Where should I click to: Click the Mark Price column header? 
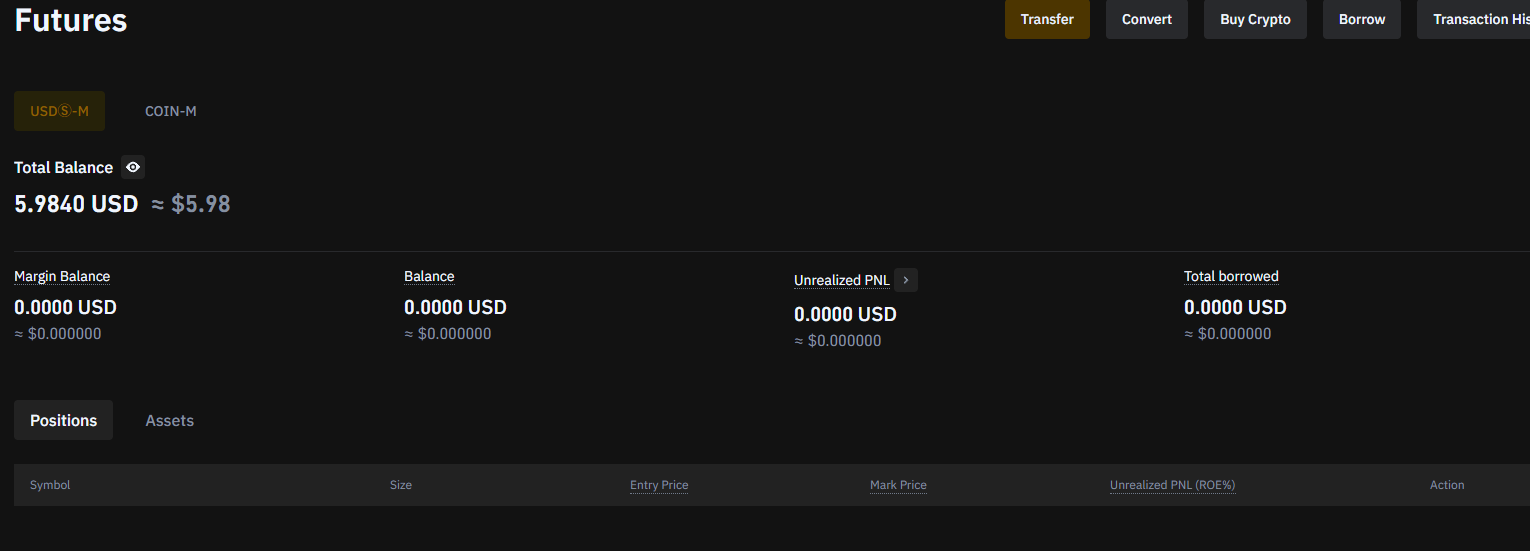pyautogui.click(x=898, y=485)
